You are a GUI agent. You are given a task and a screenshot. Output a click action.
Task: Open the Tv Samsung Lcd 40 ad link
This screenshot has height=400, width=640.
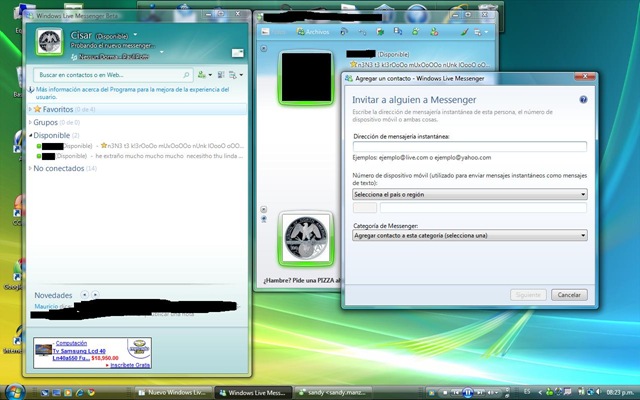pyautogui.click(x=79, y=351)
